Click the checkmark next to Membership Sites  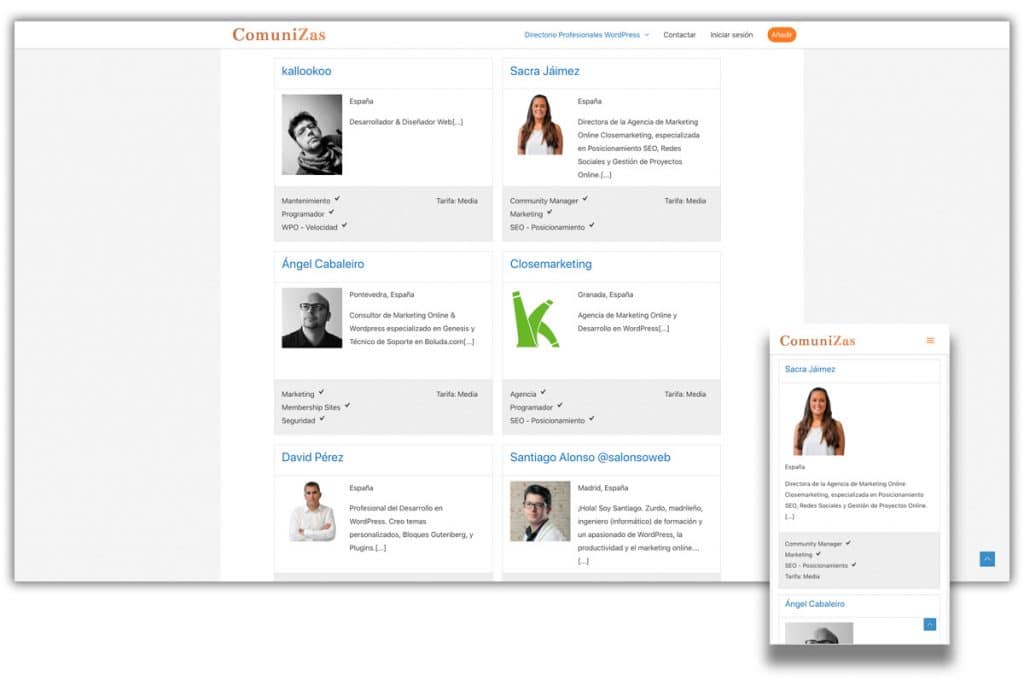coord(347,405)
